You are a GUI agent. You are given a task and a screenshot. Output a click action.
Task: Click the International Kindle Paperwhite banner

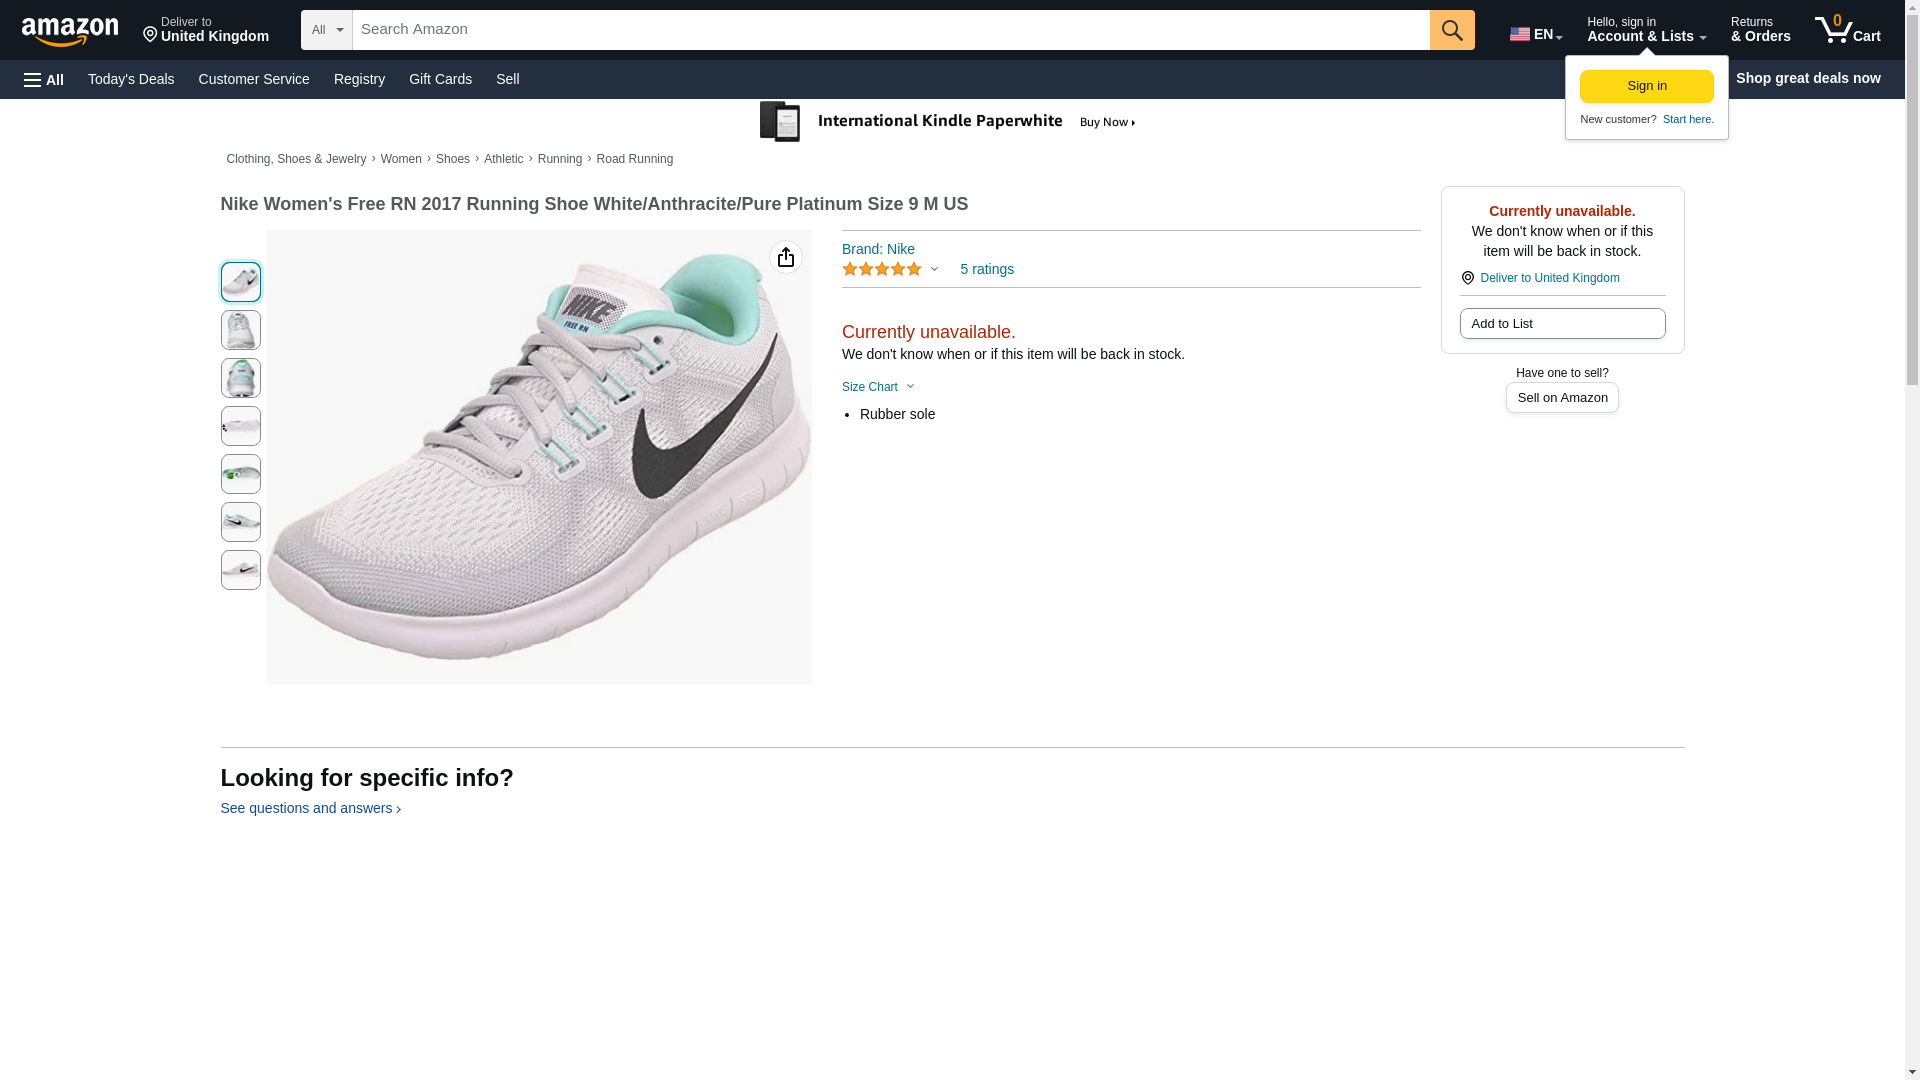(948, 122)
